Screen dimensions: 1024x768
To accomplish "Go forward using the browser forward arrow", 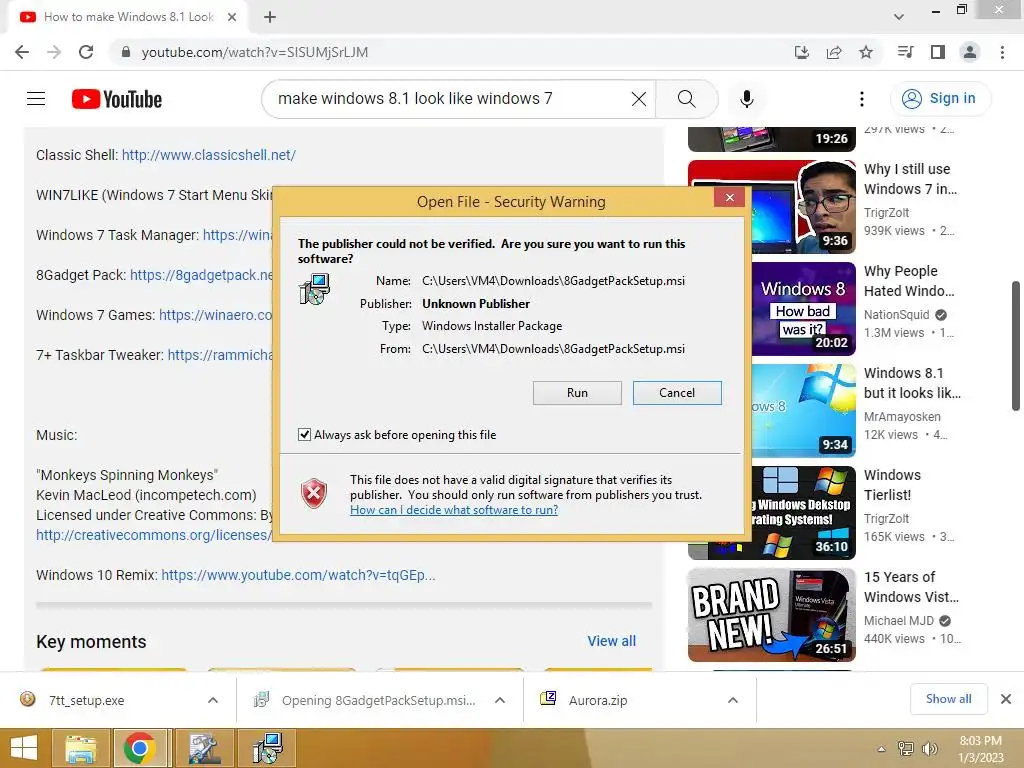I will [54, 52].
